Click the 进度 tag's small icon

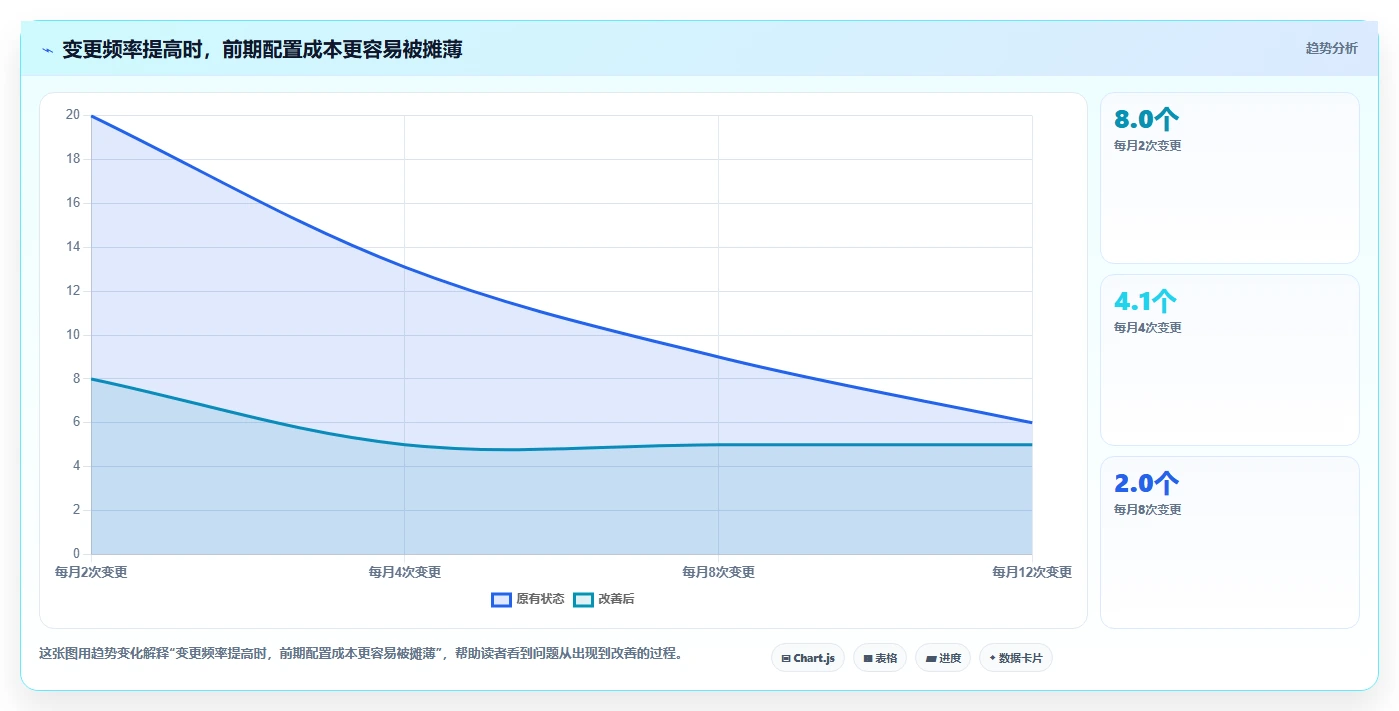click(931, 659)
